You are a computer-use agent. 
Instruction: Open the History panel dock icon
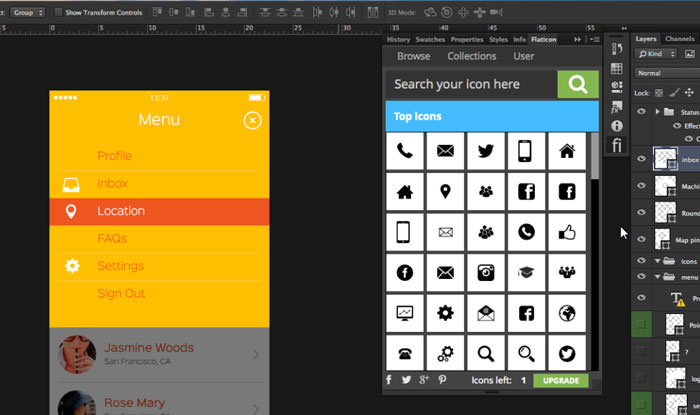[617, 49]
